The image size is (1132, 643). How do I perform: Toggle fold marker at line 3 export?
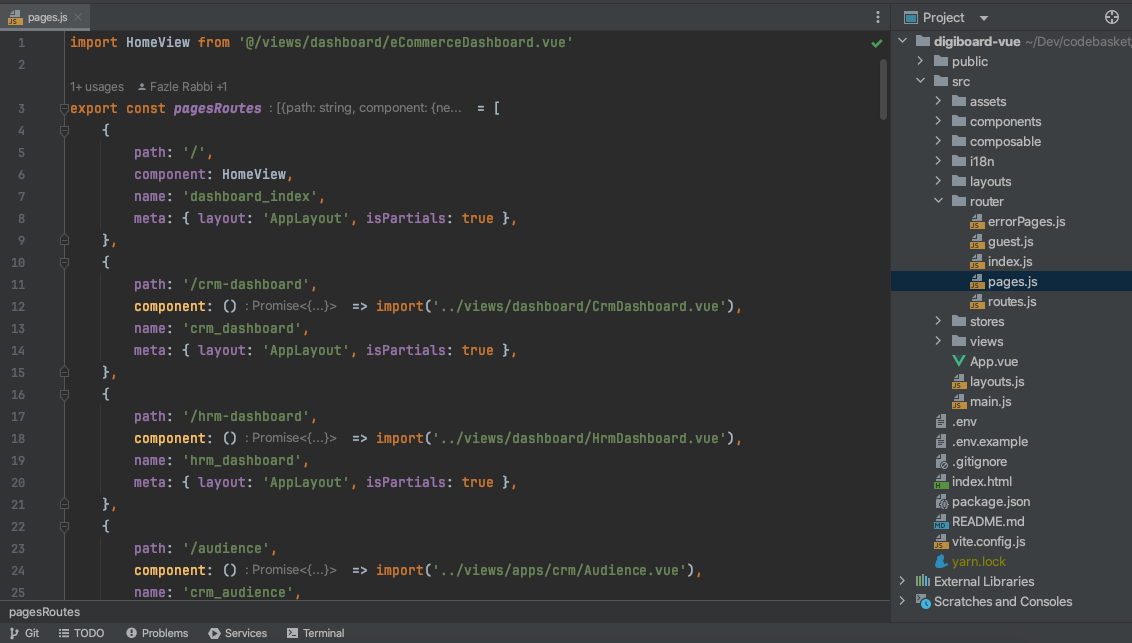coord(64,108)
